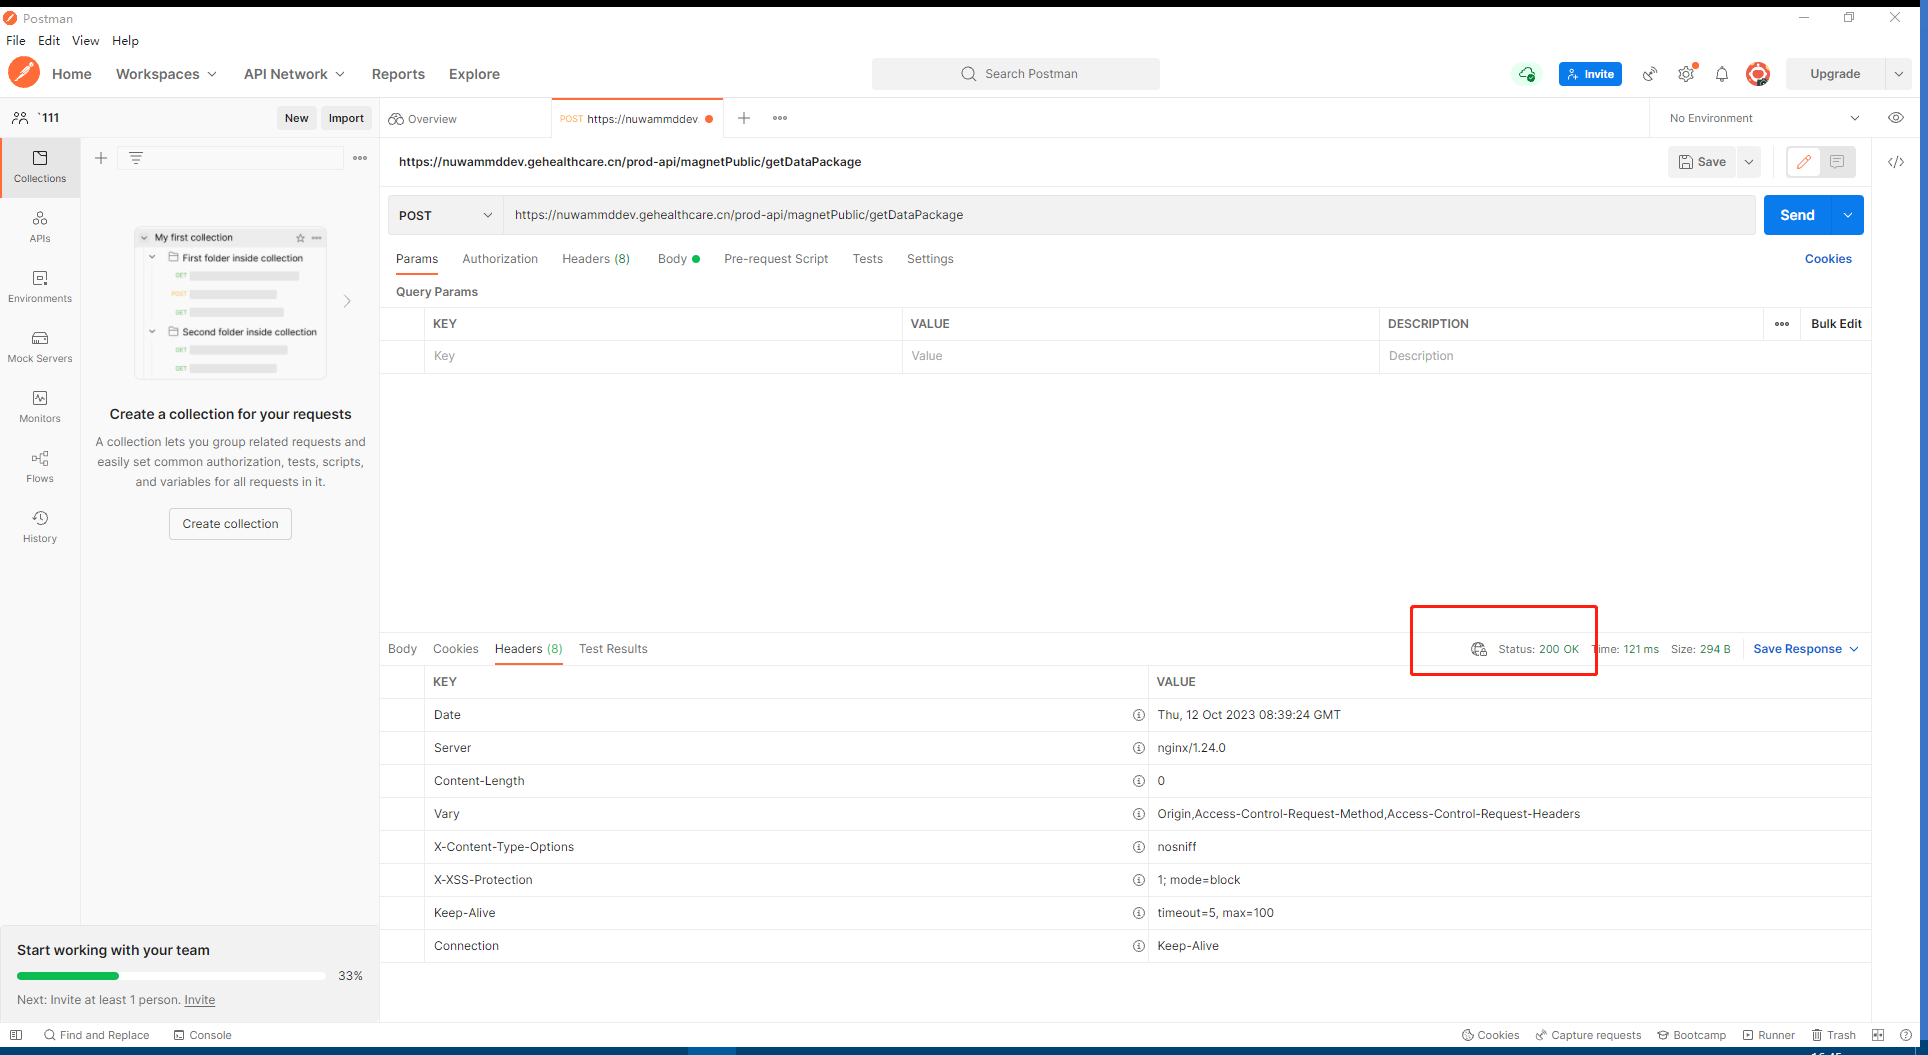The width and height of the screenshot is (1928, 1055).
Task: Open the View menu
Action: point(85,41)
